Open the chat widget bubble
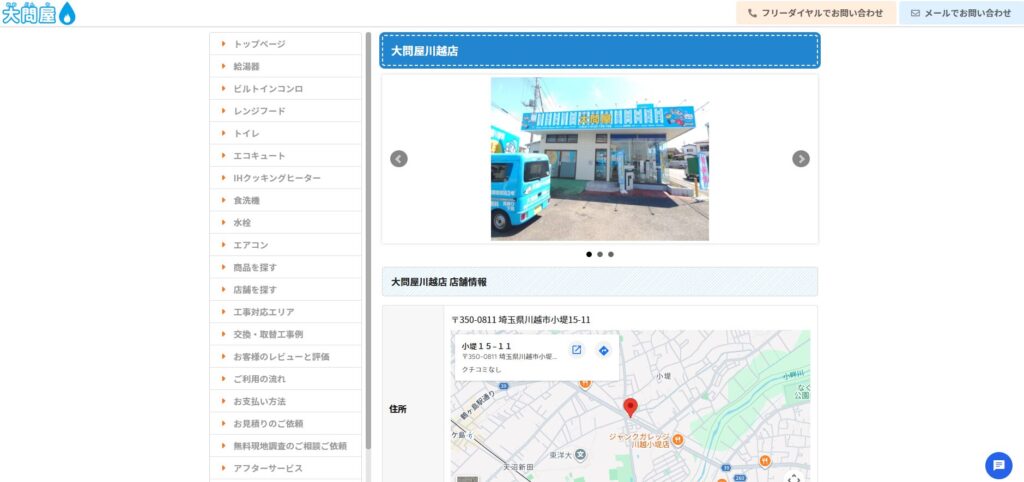 point(998,465)
